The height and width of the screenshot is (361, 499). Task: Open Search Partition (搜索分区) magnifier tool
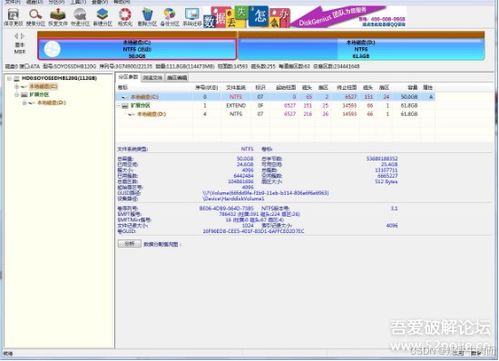[x=35, y=17]
